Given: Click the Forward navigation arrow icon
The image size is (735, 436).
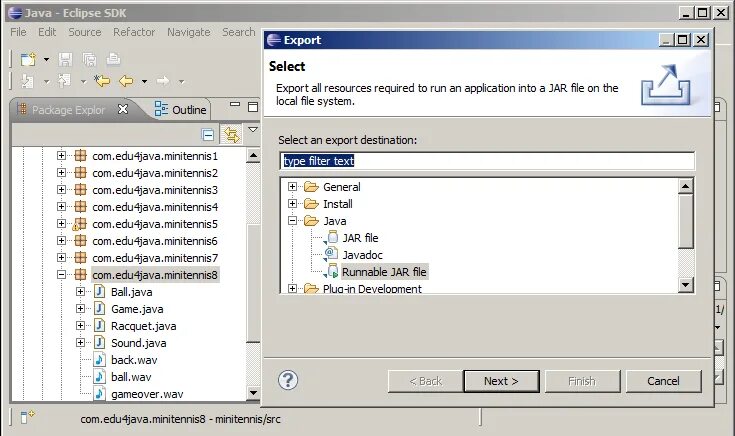Looking at the screenshot, I should 163,81.
